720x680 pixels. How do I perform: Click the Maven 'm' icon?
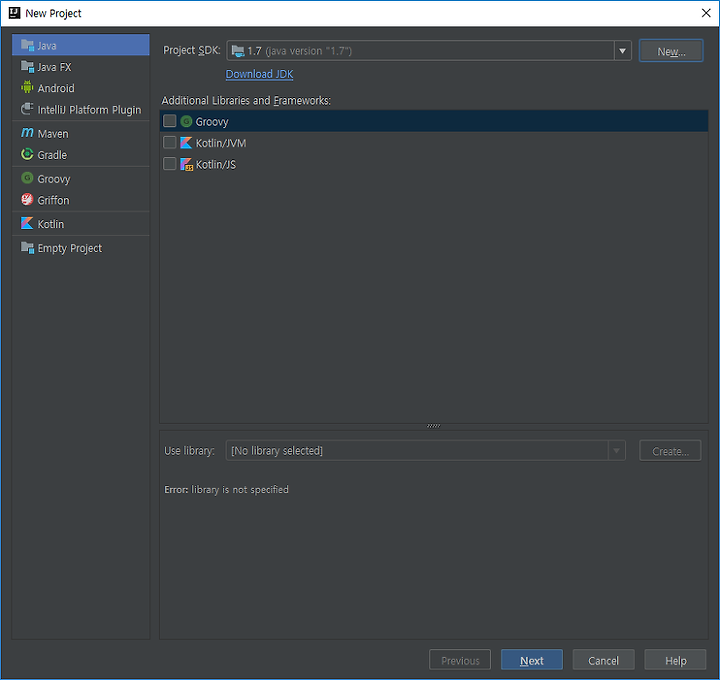[27, 133]
